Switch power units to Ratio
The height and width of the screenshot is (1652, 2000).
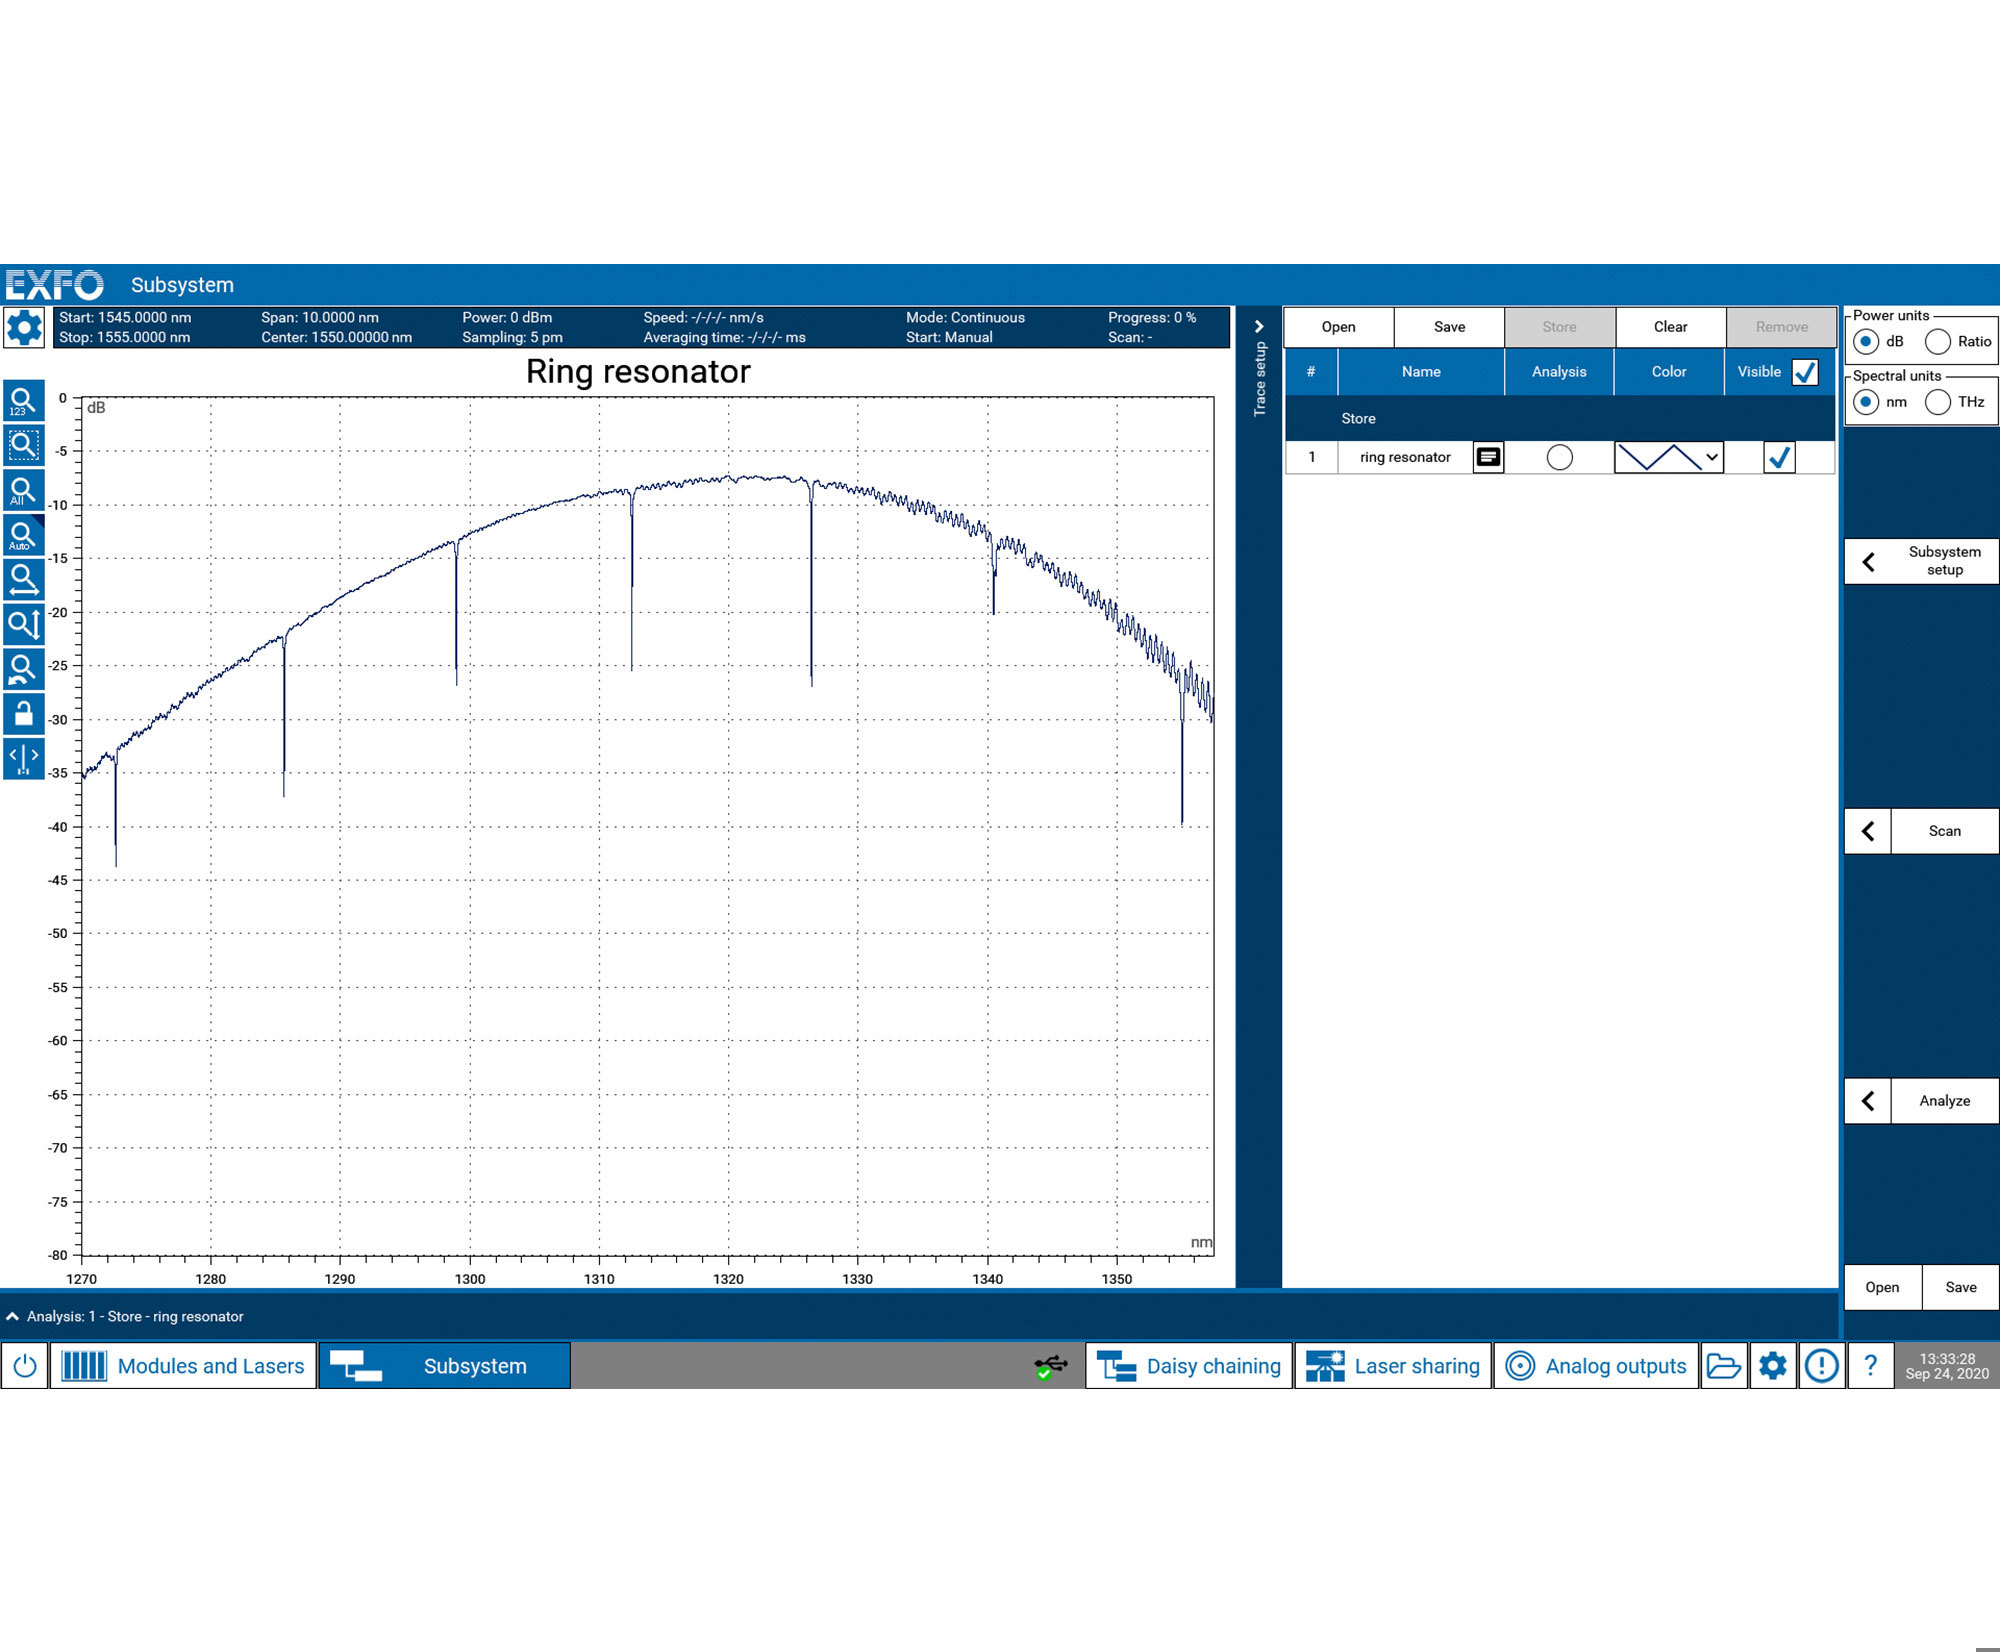1938,342
